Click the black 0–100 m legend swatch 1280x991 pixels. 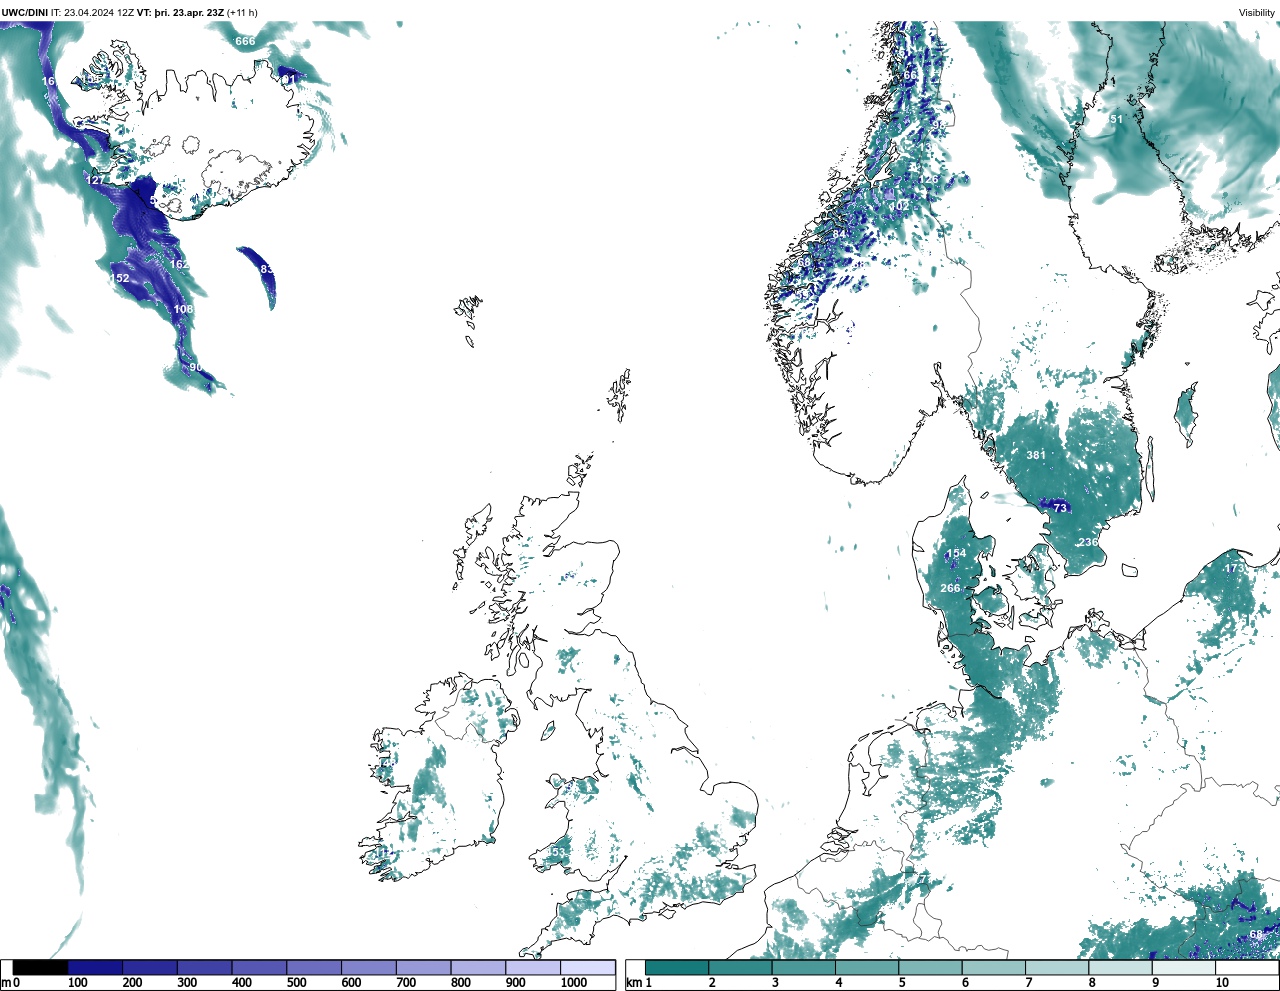pos(41,967)
